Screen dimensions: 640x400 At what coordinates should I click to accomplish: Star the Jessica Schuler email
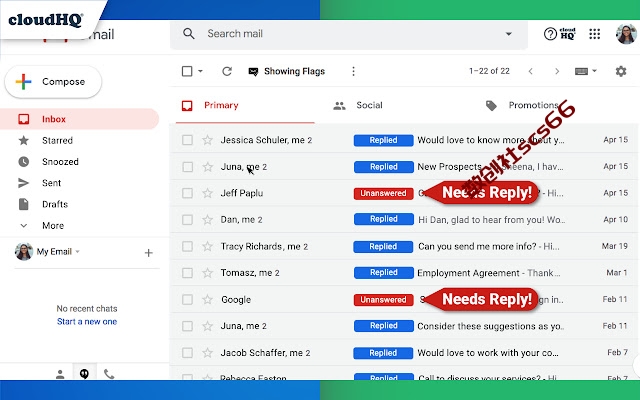point(207,140)
